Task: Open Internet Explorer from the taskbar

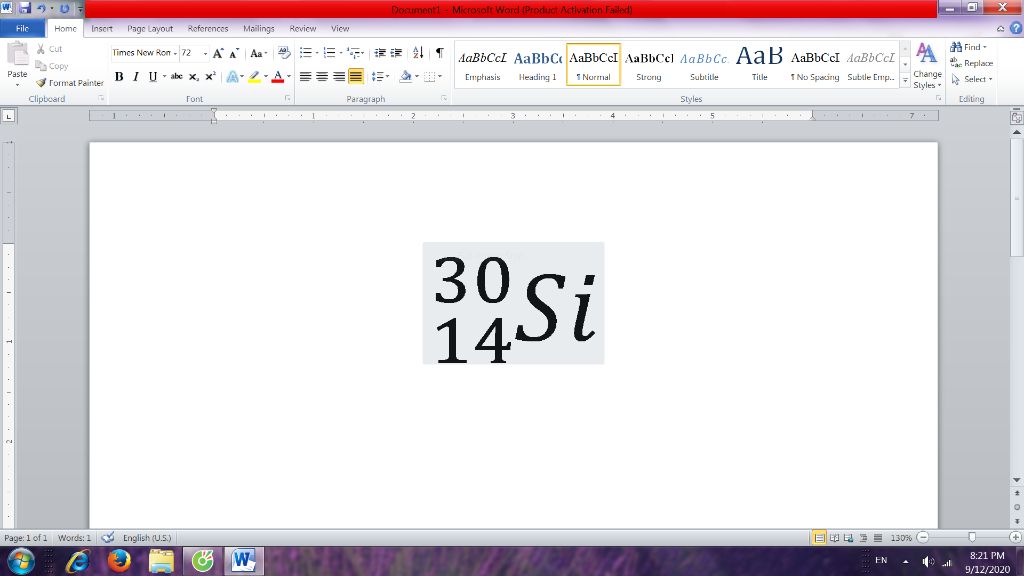Action: click(x=78, y=561)
